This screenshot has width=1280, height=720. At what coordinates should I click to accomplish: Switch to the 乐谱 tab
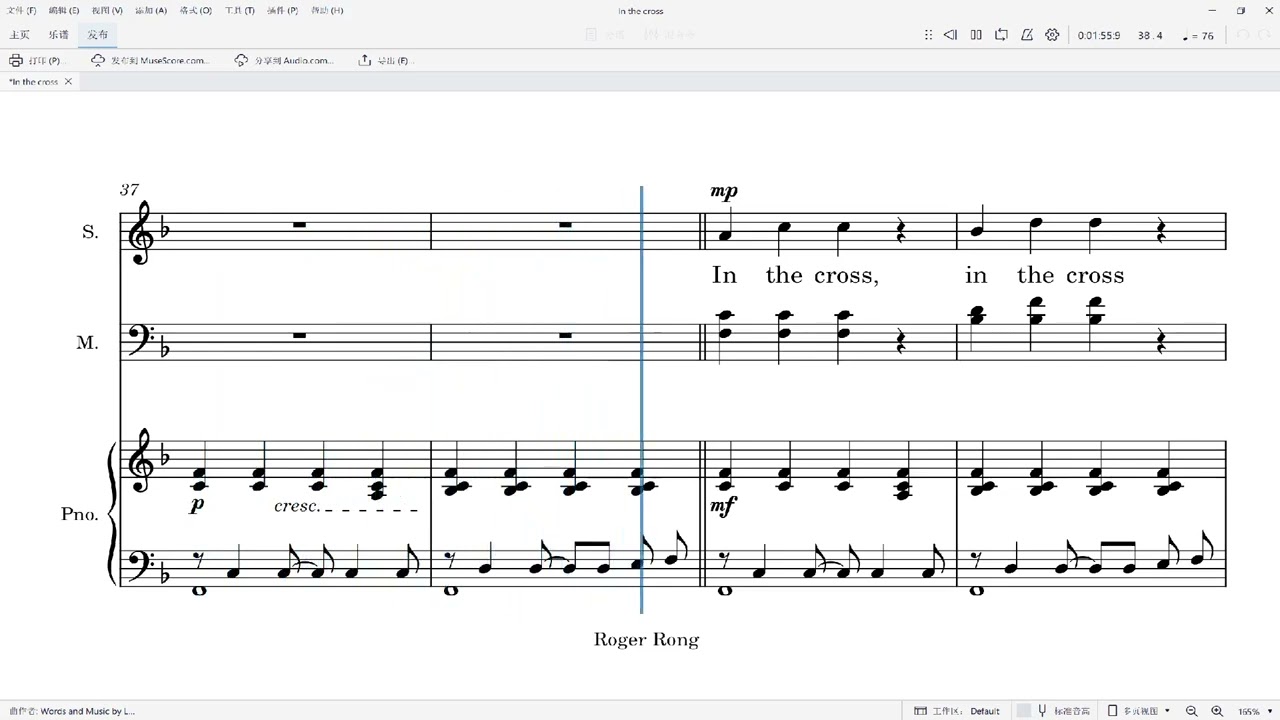[58, 35]
